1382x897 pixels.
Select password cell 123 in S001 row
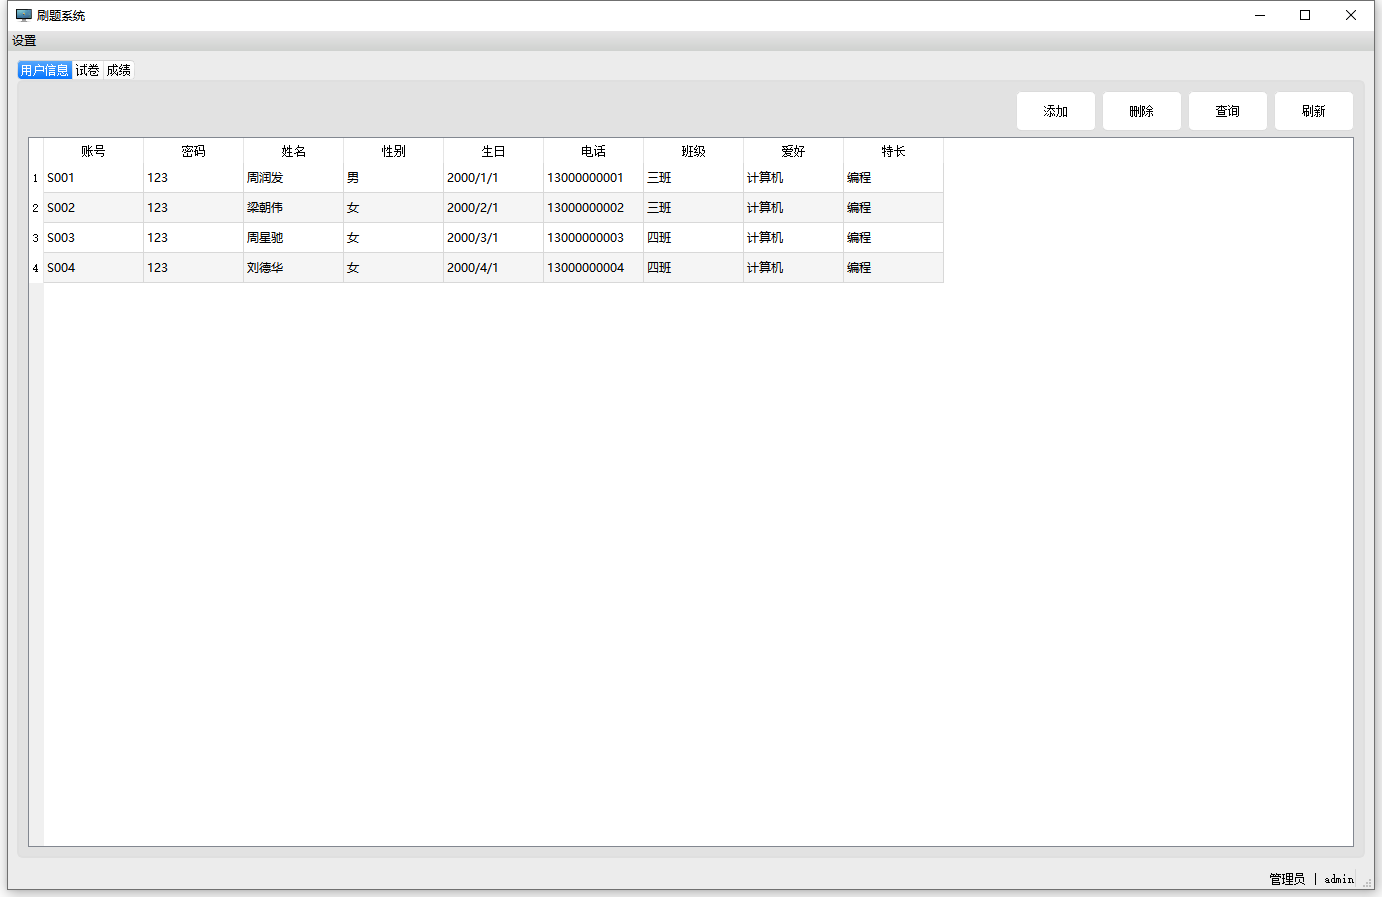click(193, 178)
